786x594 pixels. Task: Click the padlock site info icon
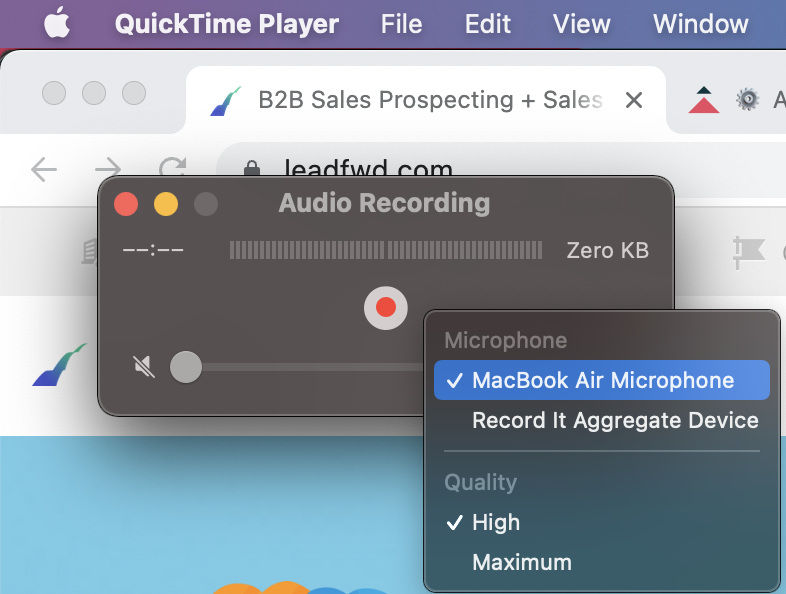pos(252,168)
